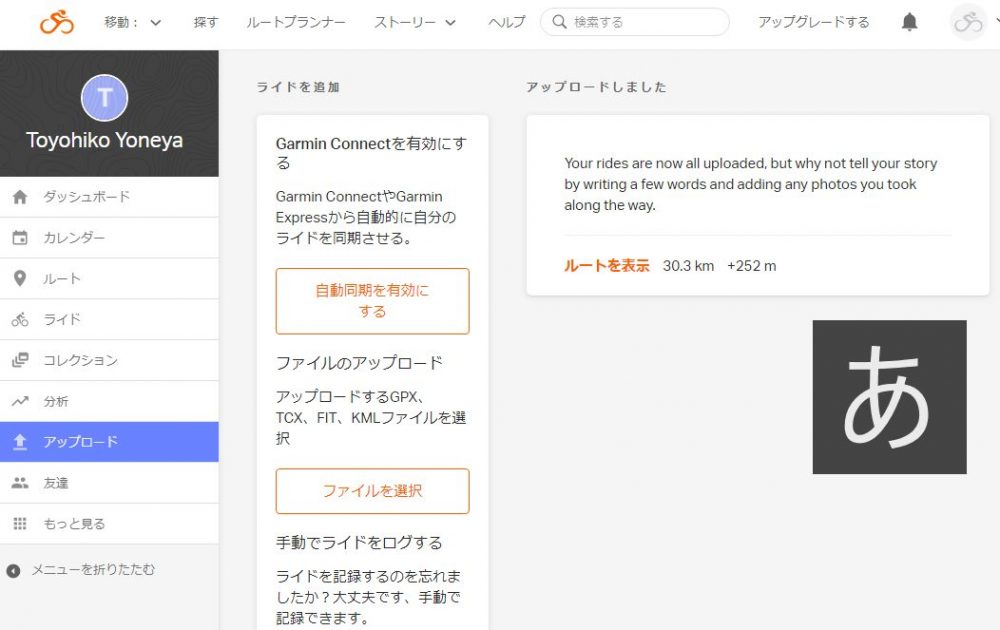Click the map pin icon beside ルート
1000x630 pixels.
[20, 279]
